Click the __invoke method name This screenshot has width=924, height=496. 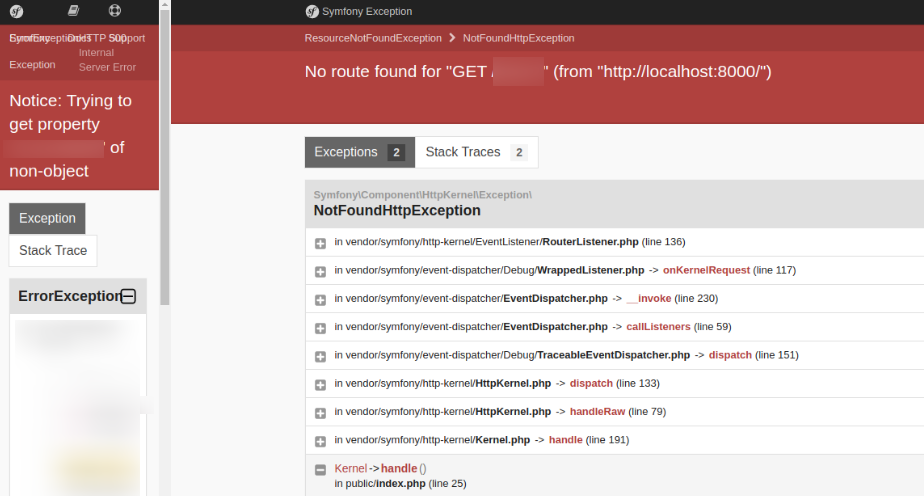[649, 298]
